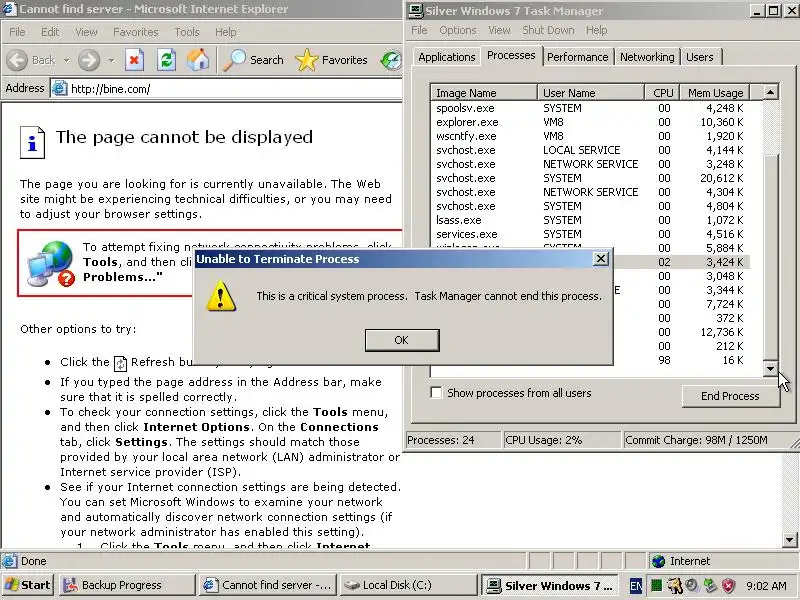Click the Task Manager title bar icon
Image resolution: width=800 pixels, height=600 pixels.
click(x=415, y=10)
